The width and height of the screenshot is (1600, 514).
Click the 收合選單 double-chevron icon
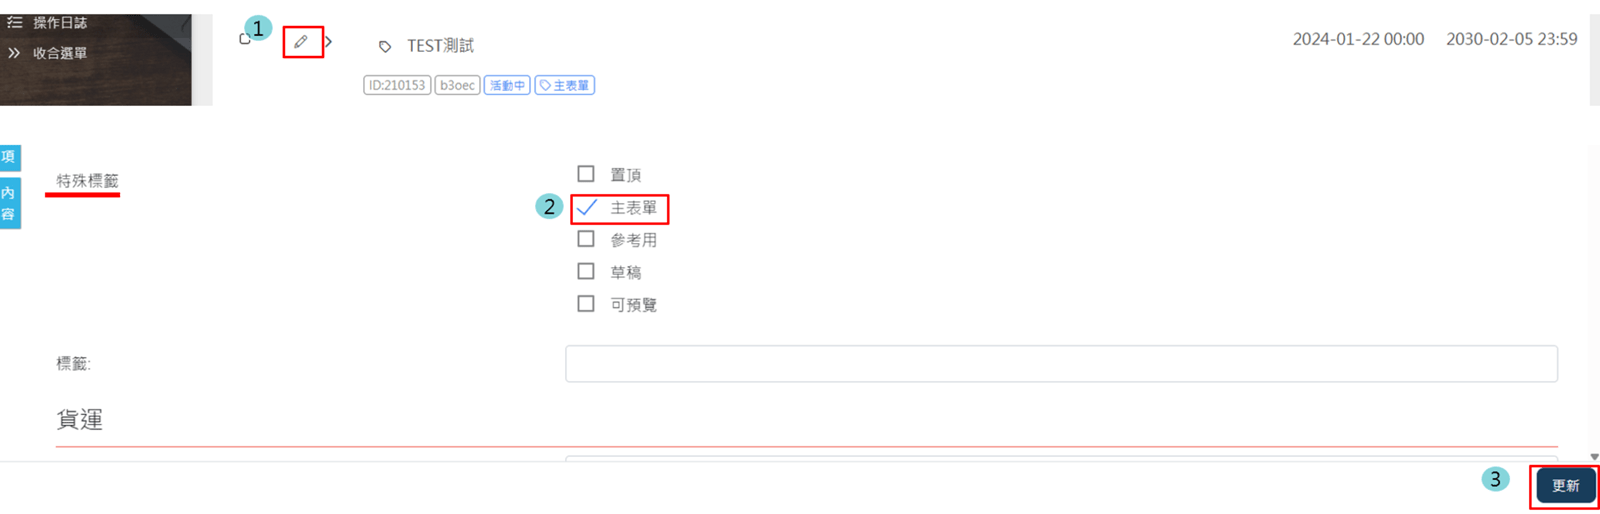(14, 53)
